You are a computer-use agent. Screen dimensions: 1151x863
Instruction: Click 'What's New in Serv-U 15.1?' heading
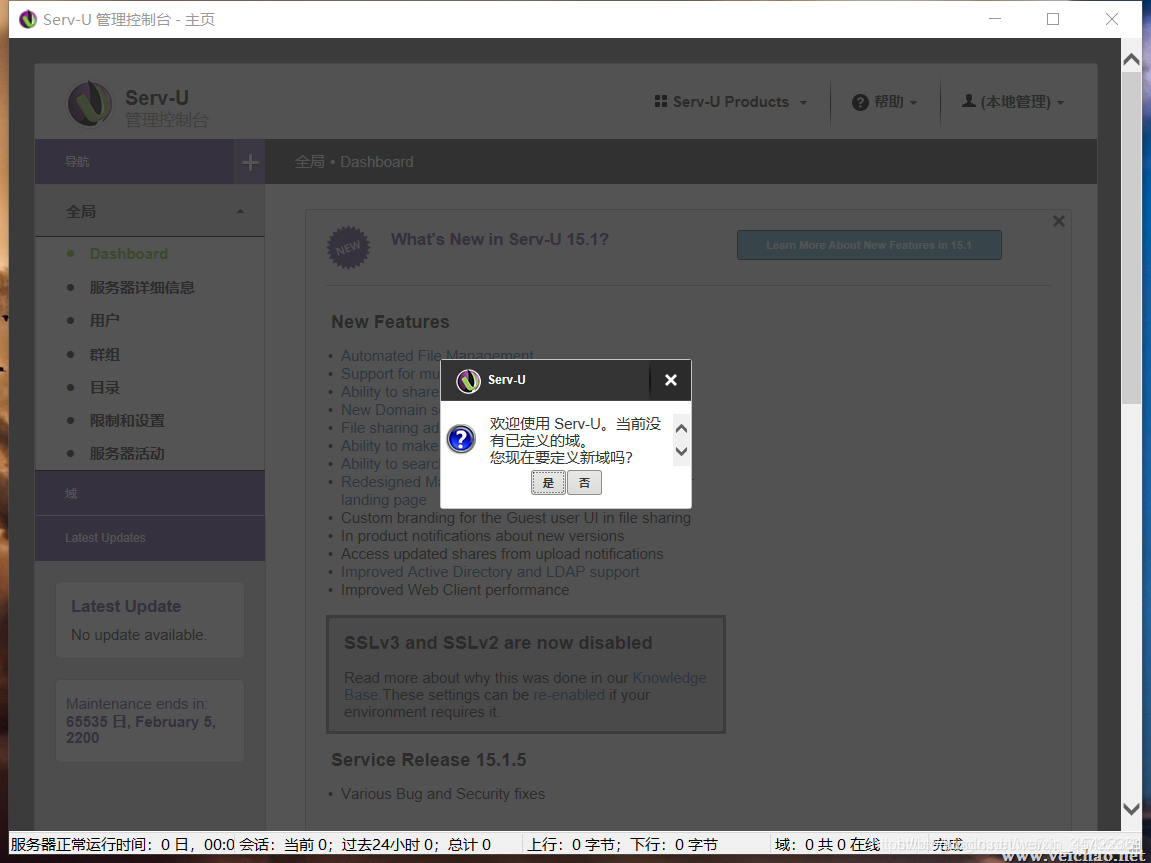(x=499, y=239)
